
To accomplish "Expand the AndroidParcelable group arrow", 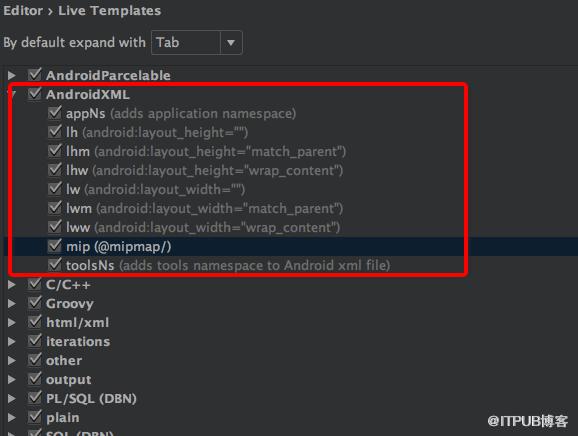I will pyautogui.click(x=12, y=76).
